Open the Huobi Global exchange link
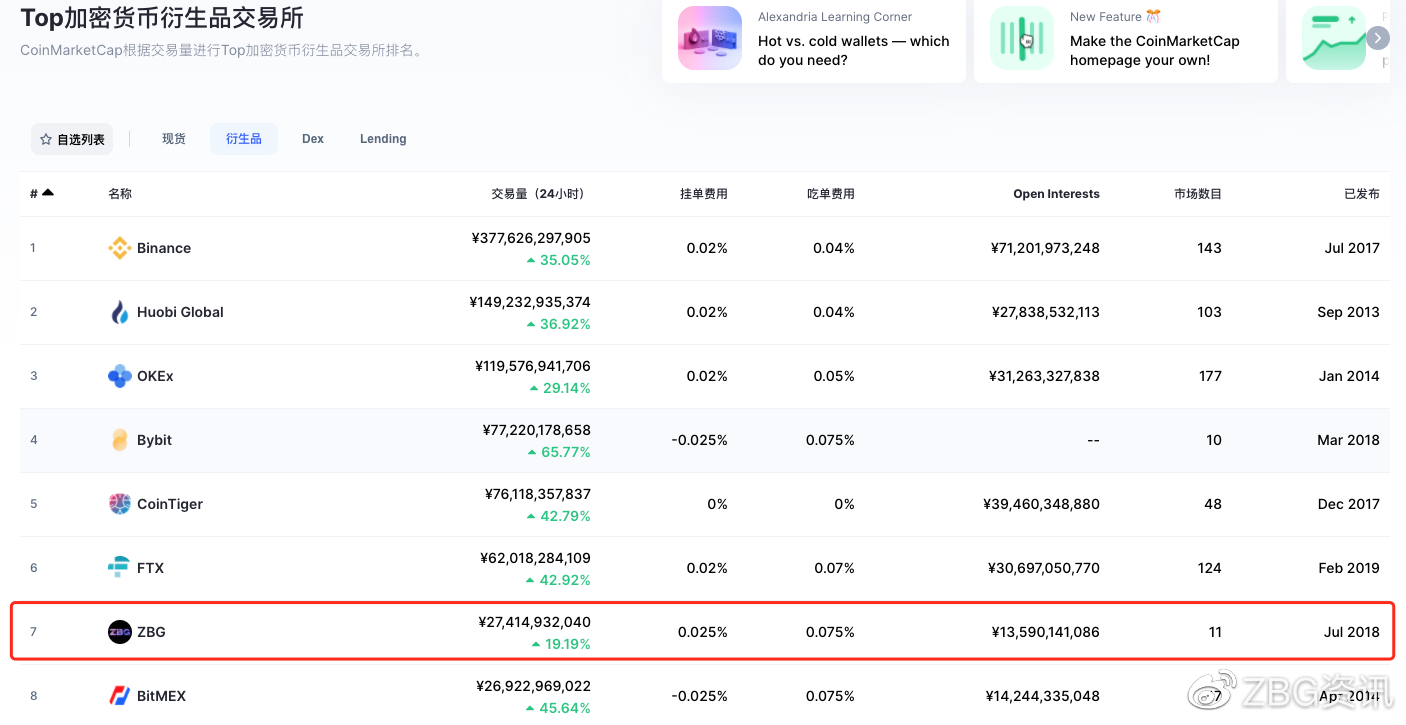Image resolution: width=1406 pixels, height=725 pixels. coord(180,312)
